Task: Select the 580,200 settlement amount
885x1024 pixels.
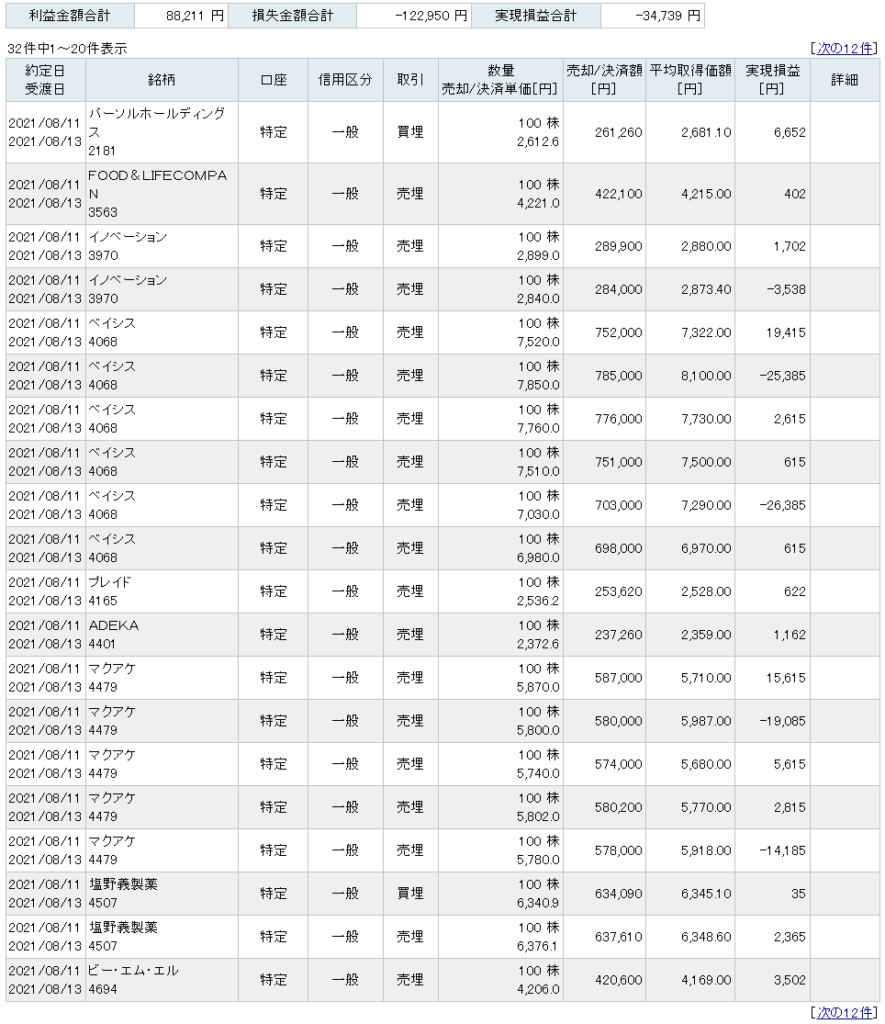Action: (x=619, y=807)
